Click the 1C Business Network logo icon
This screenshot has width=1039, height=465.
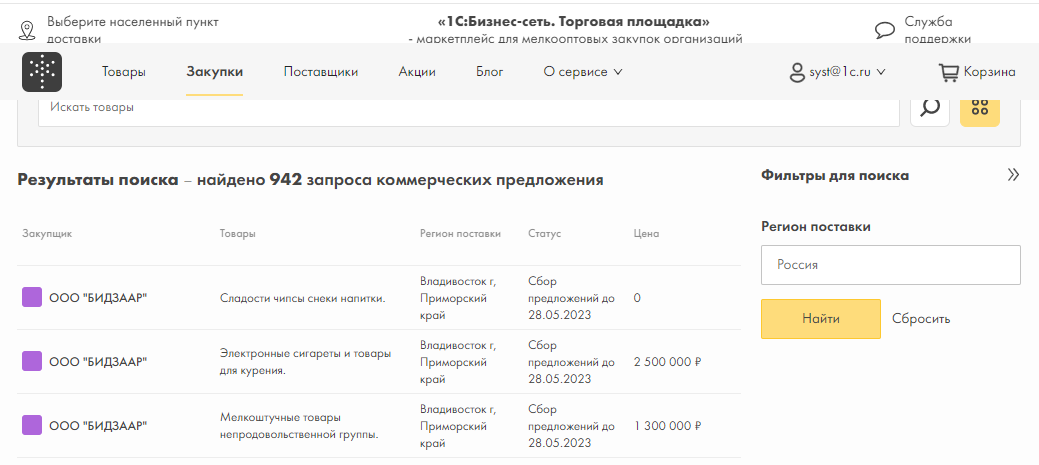[x=42, y=72]
